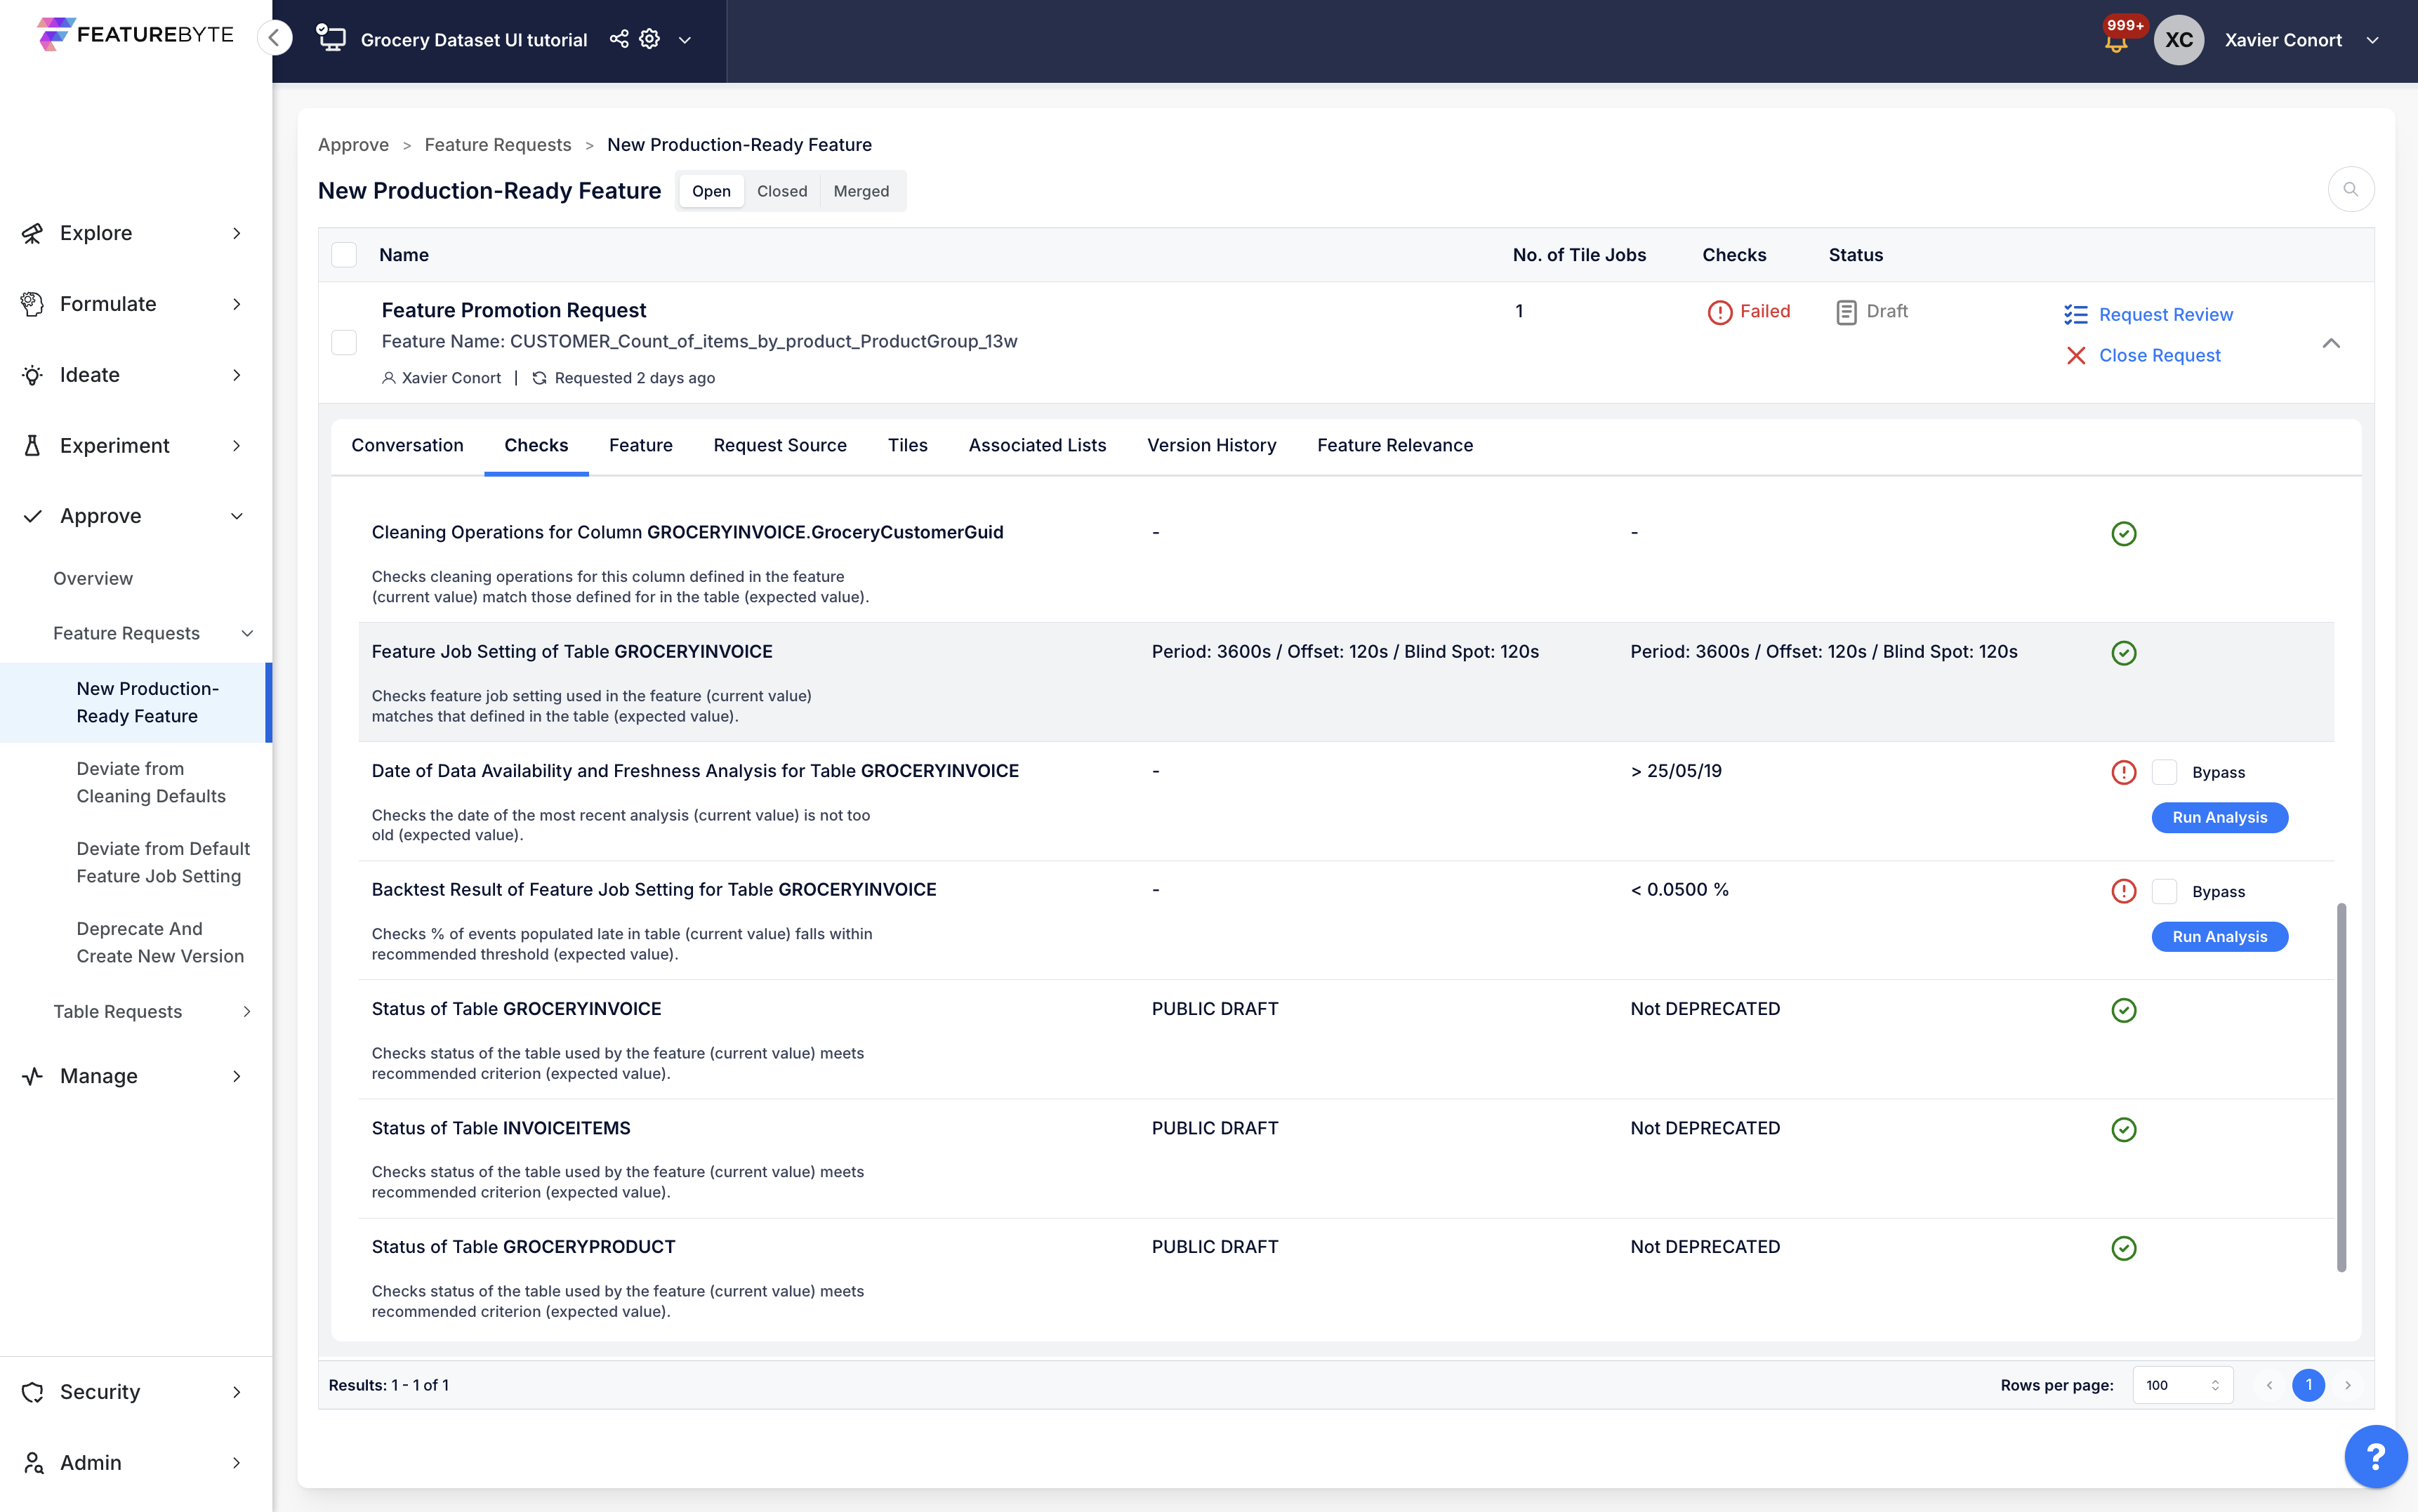Click the notification bell icon

click(x=2115, y=44)
